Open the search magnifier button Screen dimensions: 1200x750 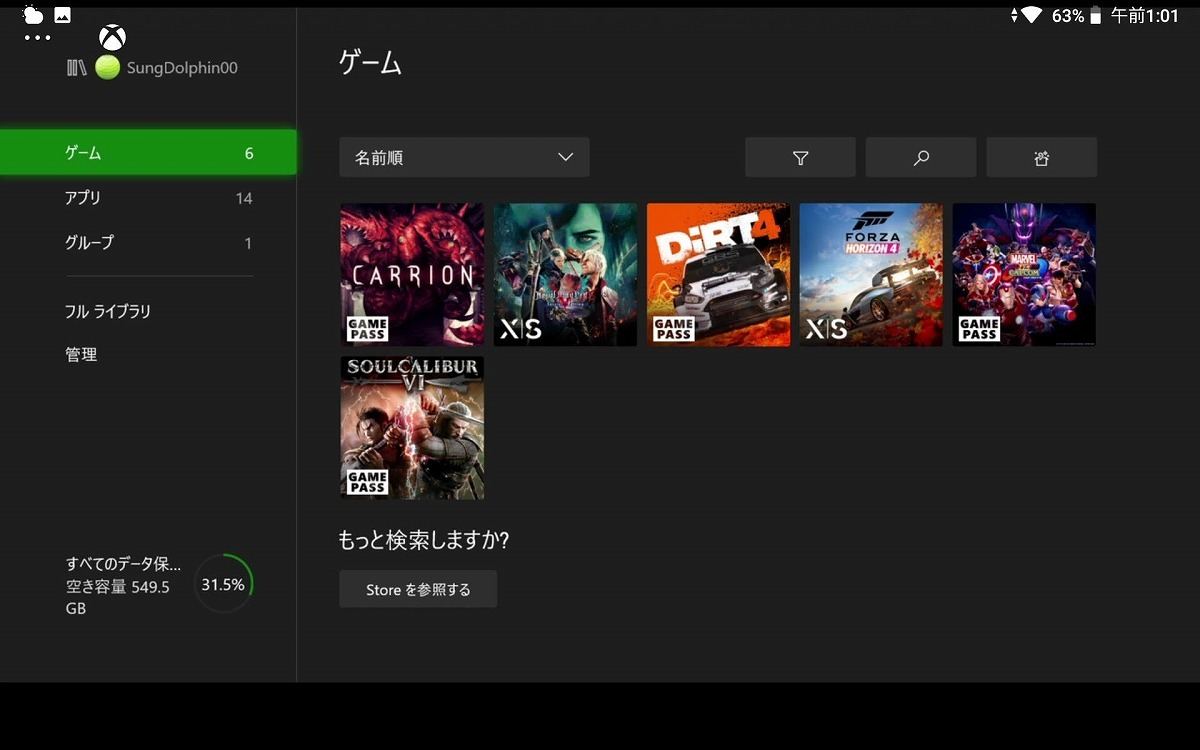pyautogui.click(x=921, y=157)
